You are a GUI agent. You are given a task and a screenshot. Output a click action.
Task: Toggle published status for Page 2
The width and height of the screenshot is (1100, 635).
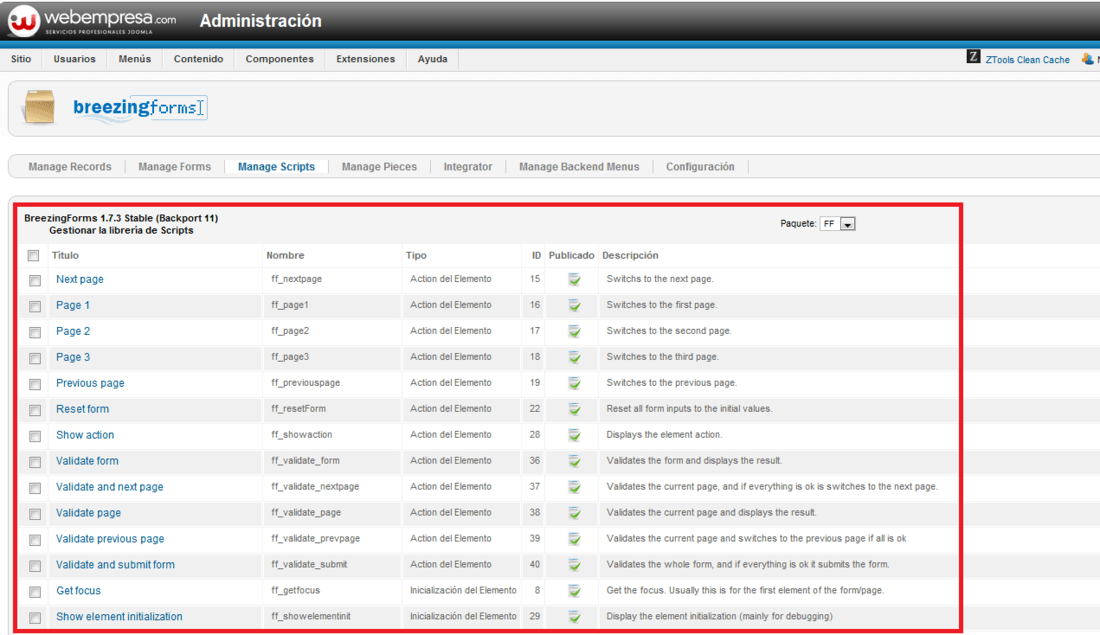click(x=575, y=331)
